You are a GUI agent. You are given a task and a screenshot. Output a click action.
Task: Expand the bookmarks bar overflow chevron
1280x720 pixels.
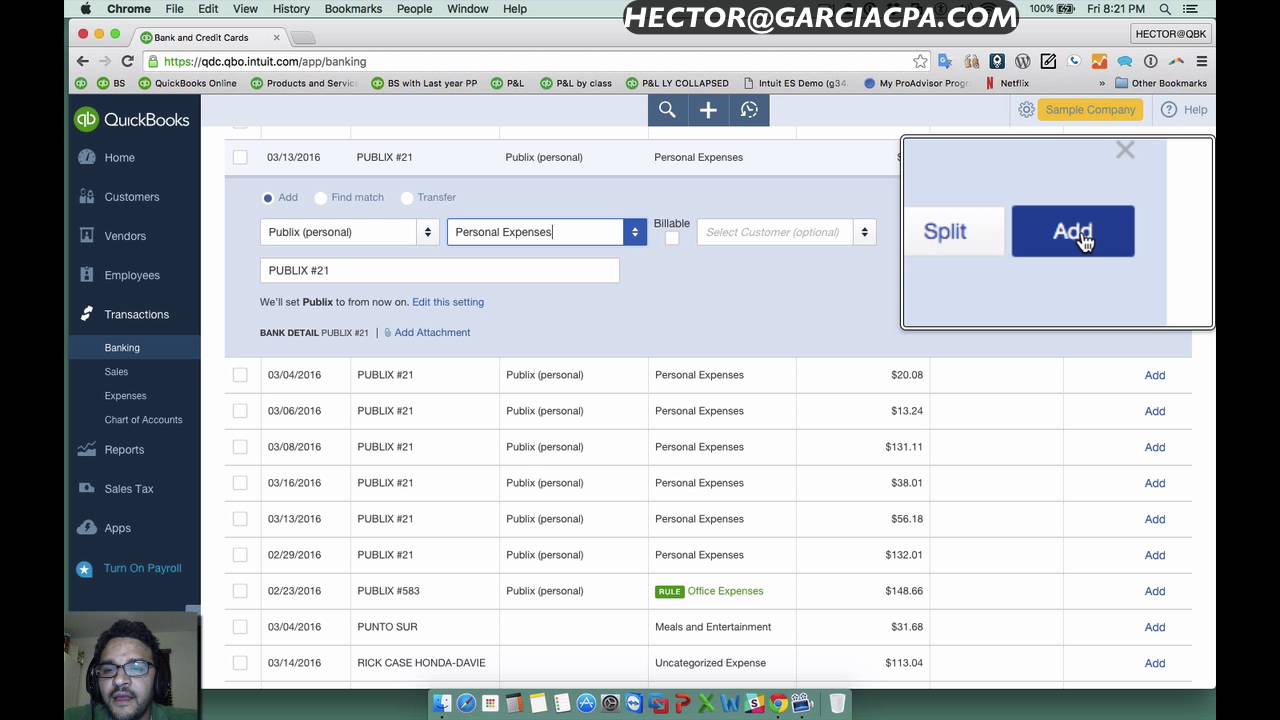coord(1102,83)
